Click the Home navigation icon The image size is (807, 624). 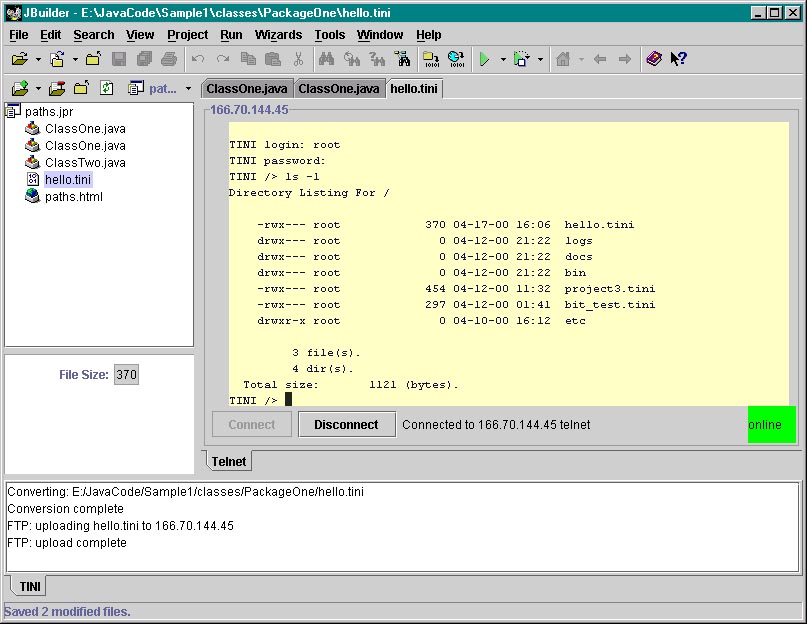563,60
